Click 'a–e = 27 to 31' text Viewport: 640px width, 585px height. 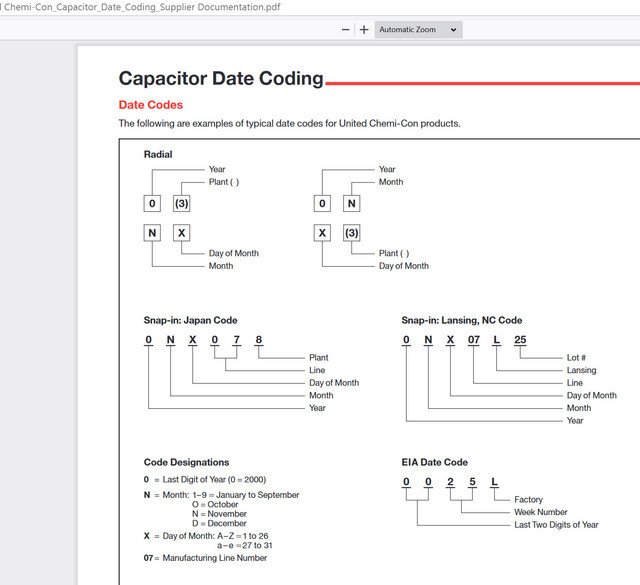click(x=244, y=545)
